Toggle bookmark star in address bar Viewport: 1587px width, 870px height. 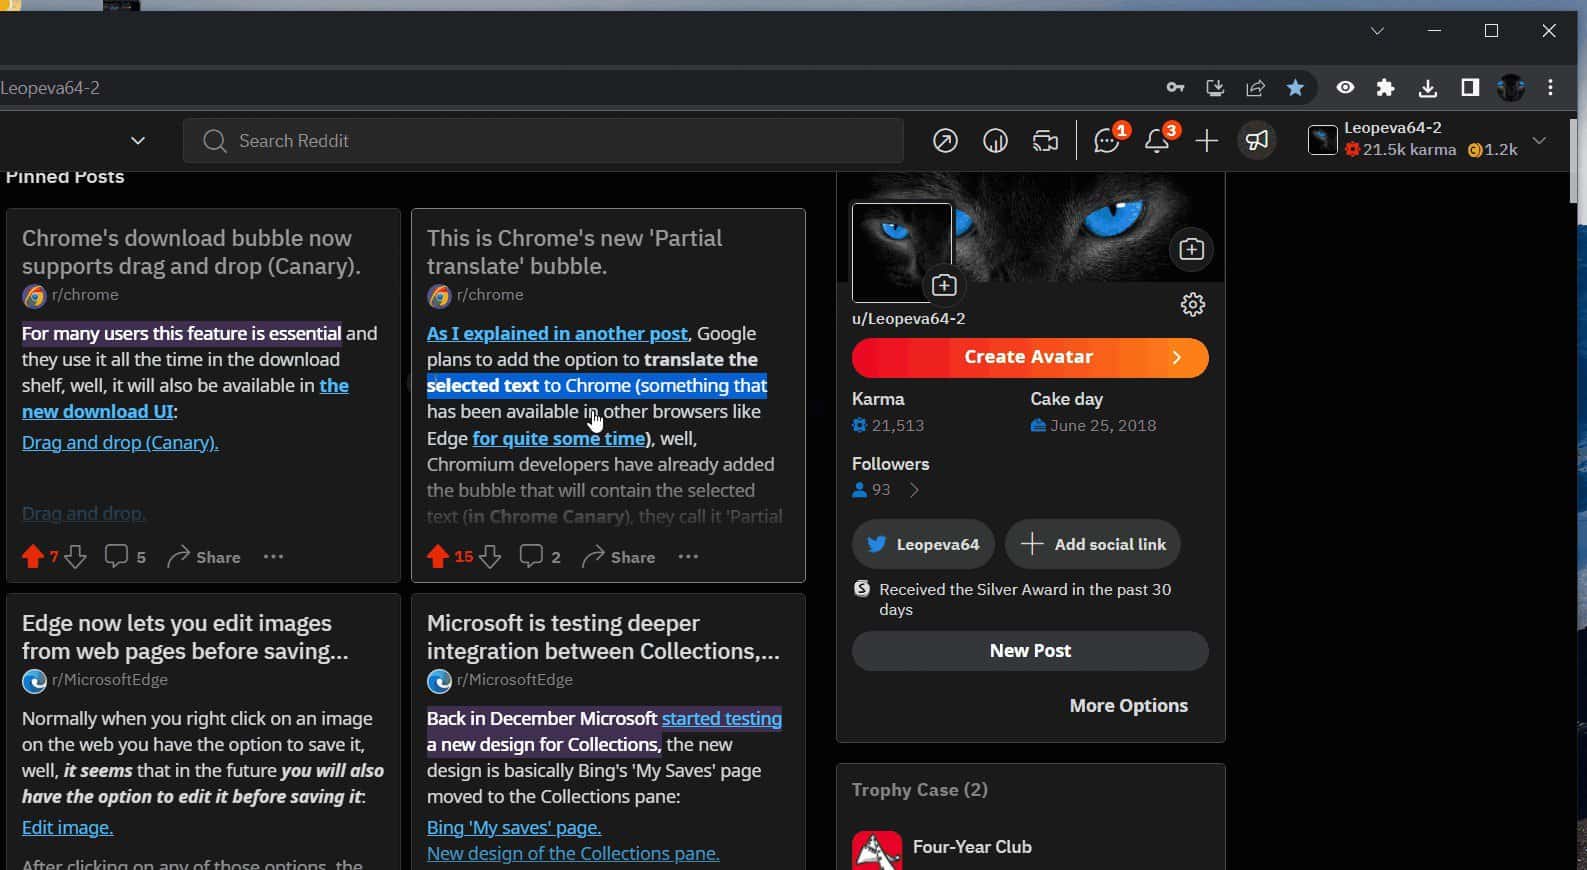pos(1295,88)
